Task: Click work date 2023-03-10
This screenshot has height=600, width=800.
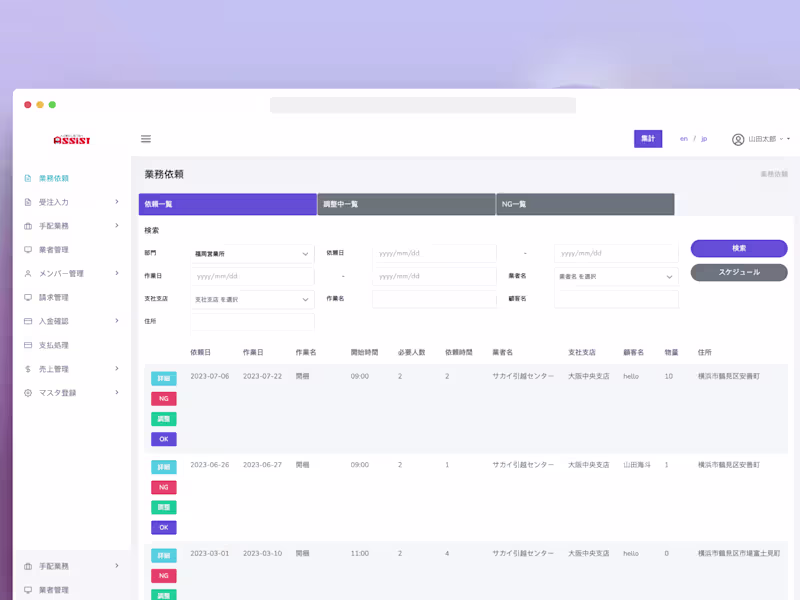Action: [262, 553]
